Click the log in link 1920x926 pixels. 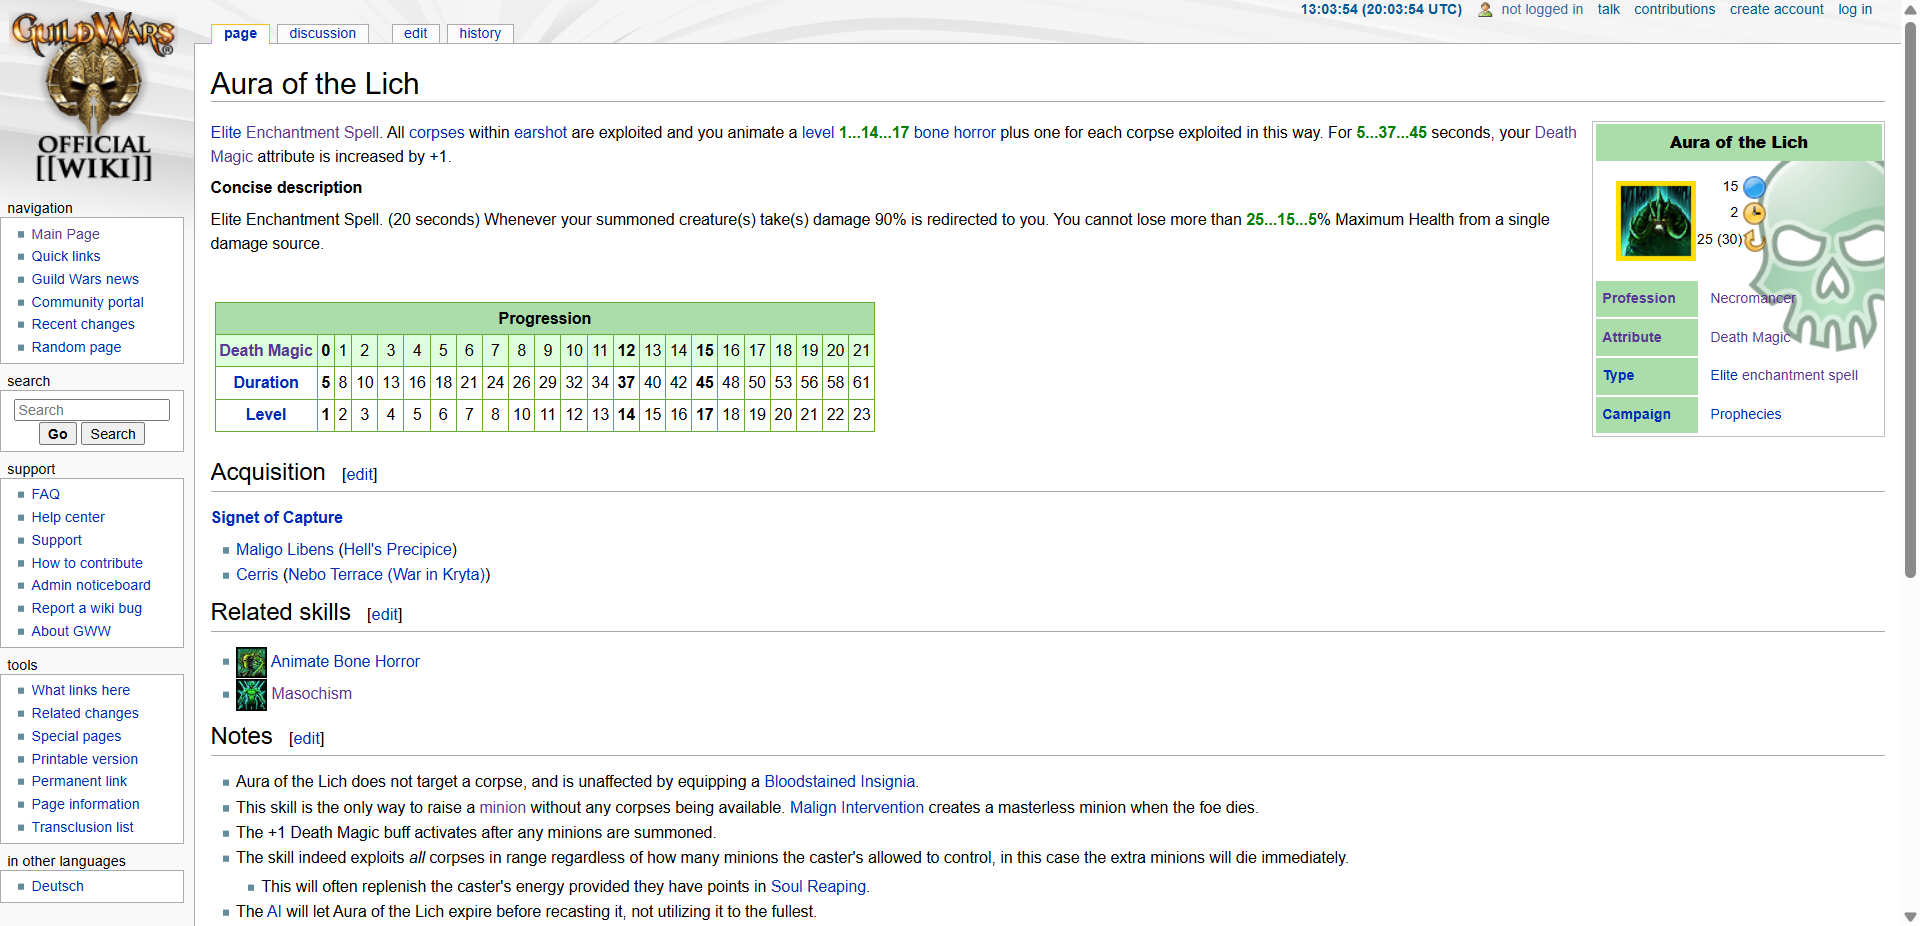(1855, 9)
